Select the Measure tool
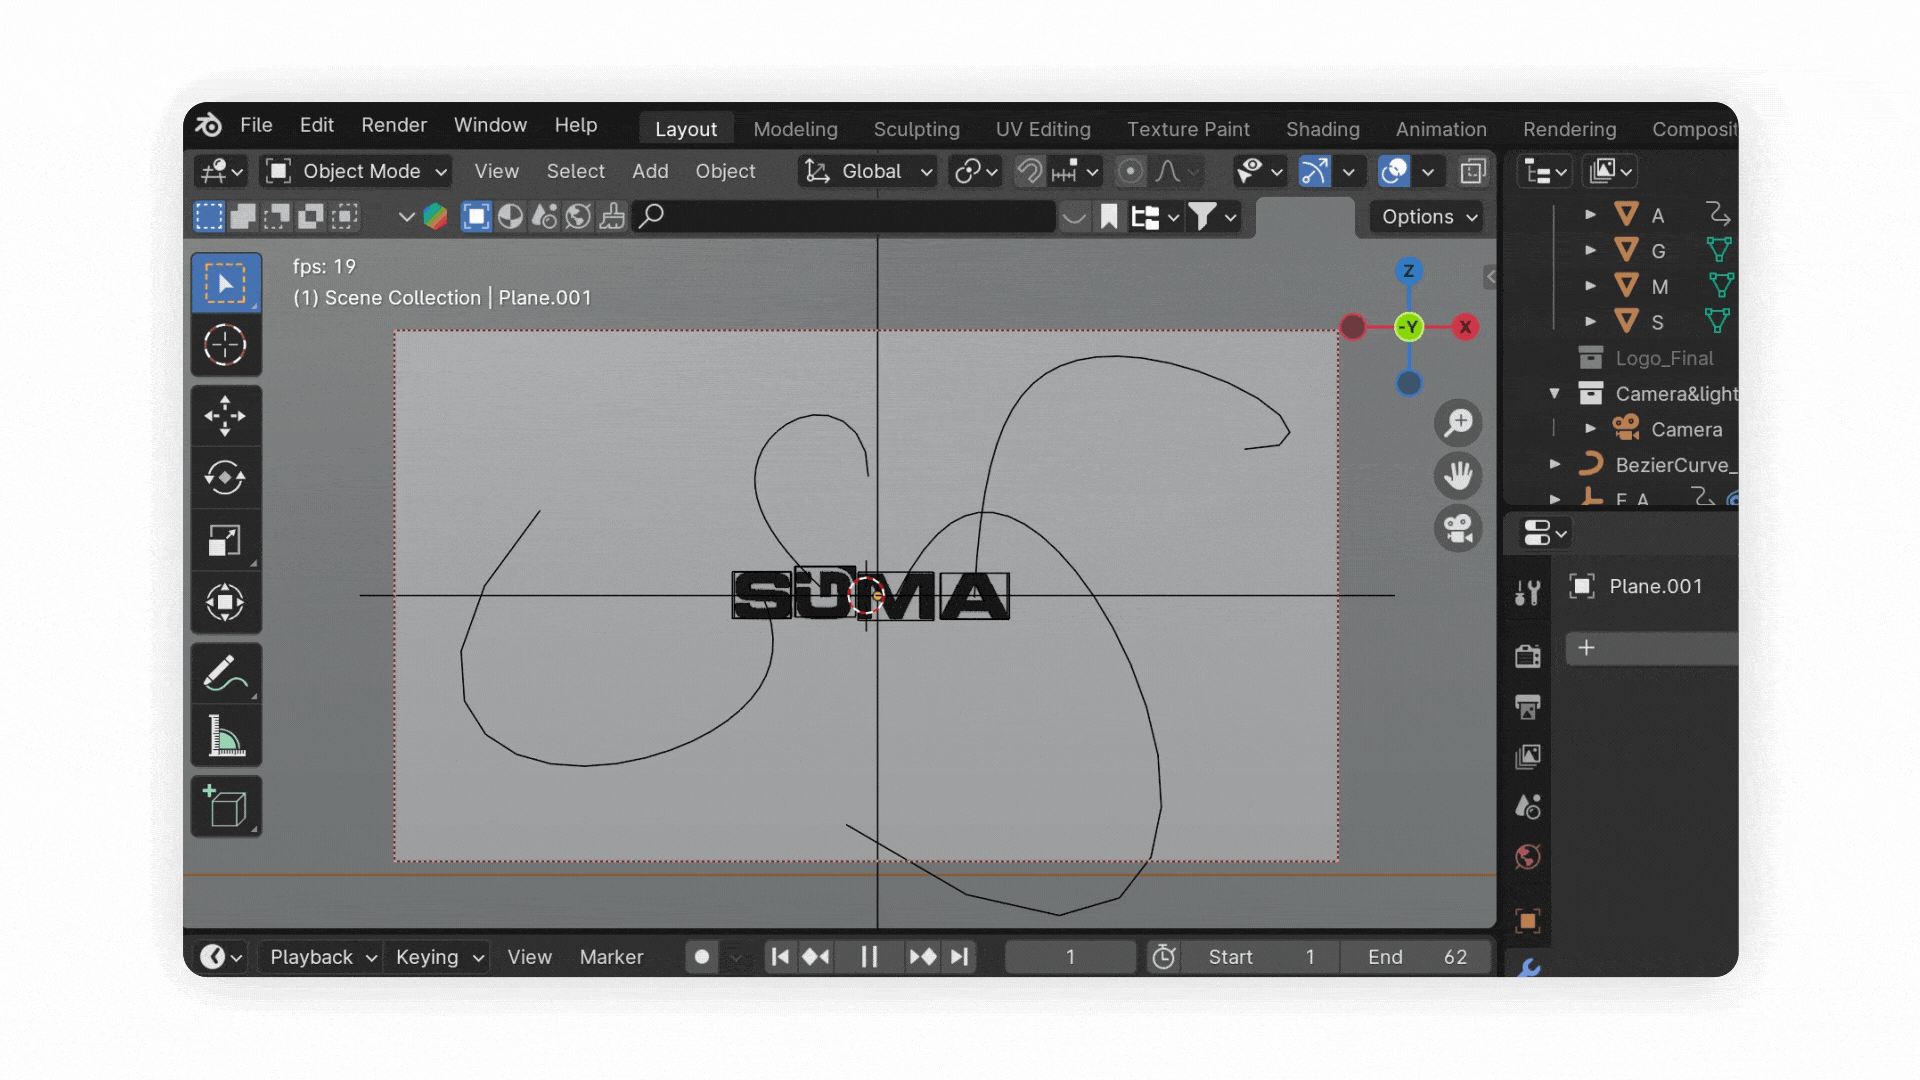Viewport: 1920px width, 1080px height. point(225,737)
